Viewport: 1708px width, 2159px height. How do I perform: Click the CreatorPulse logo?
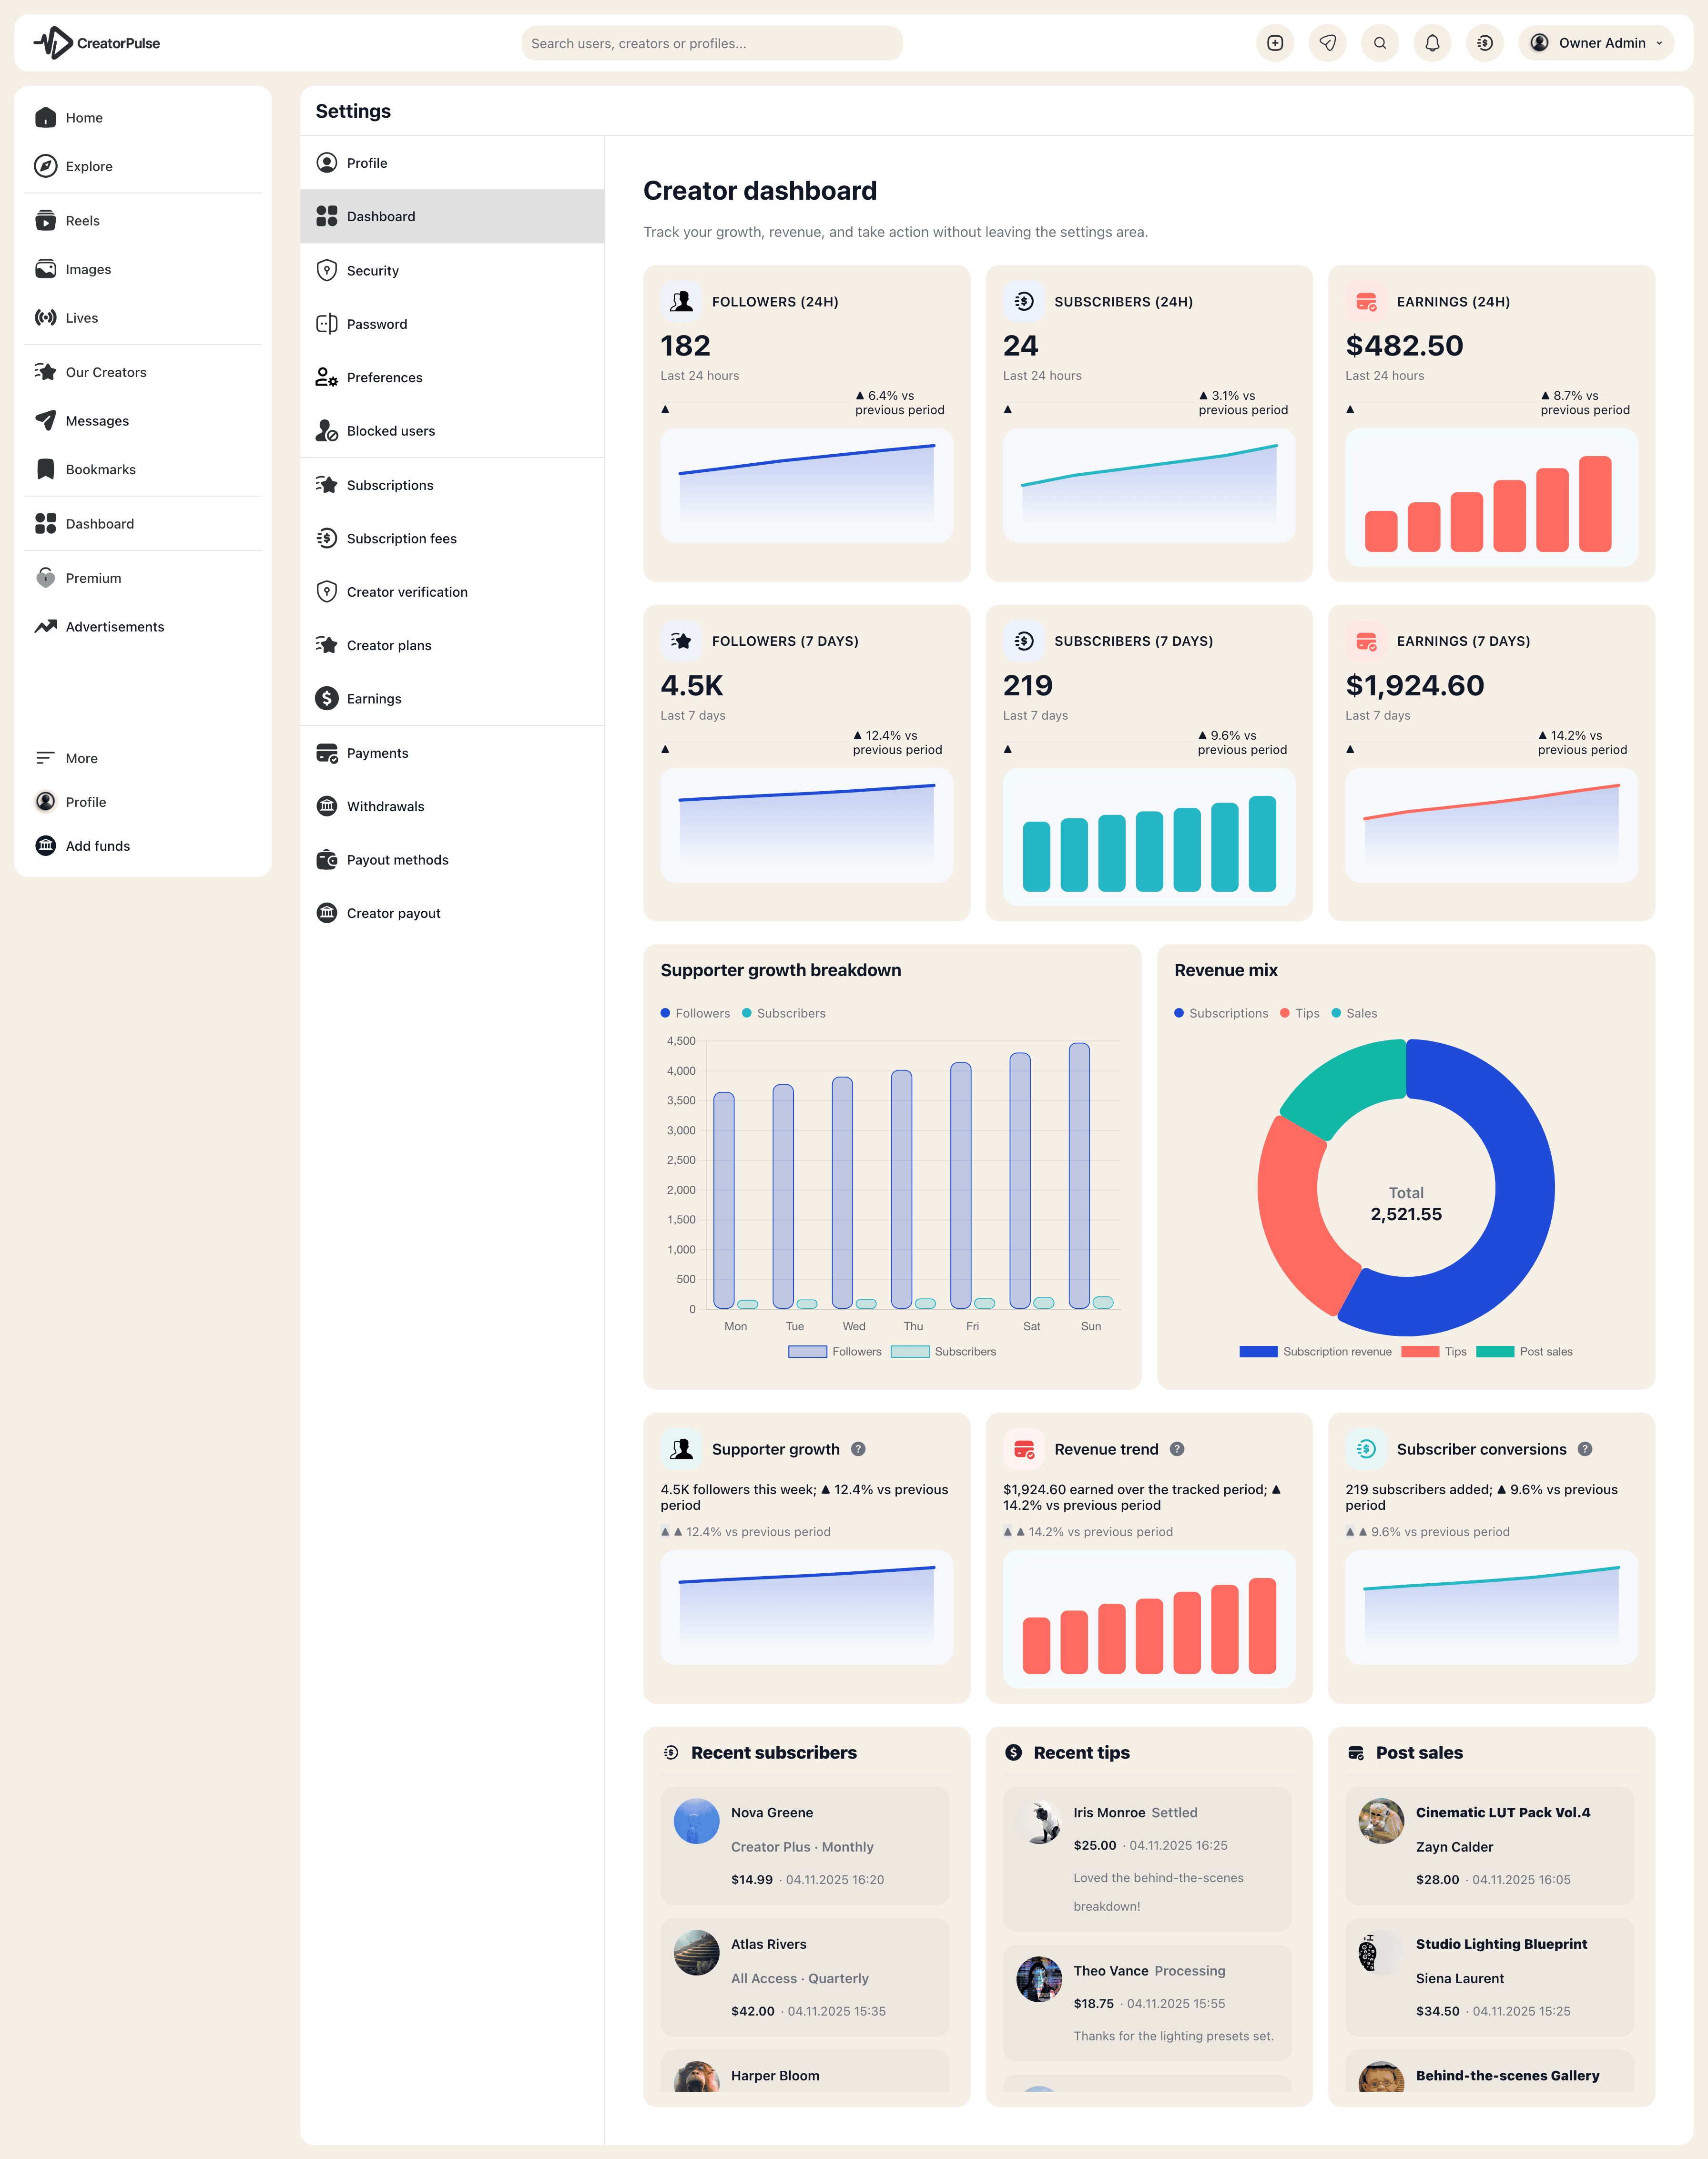[97, 43]
